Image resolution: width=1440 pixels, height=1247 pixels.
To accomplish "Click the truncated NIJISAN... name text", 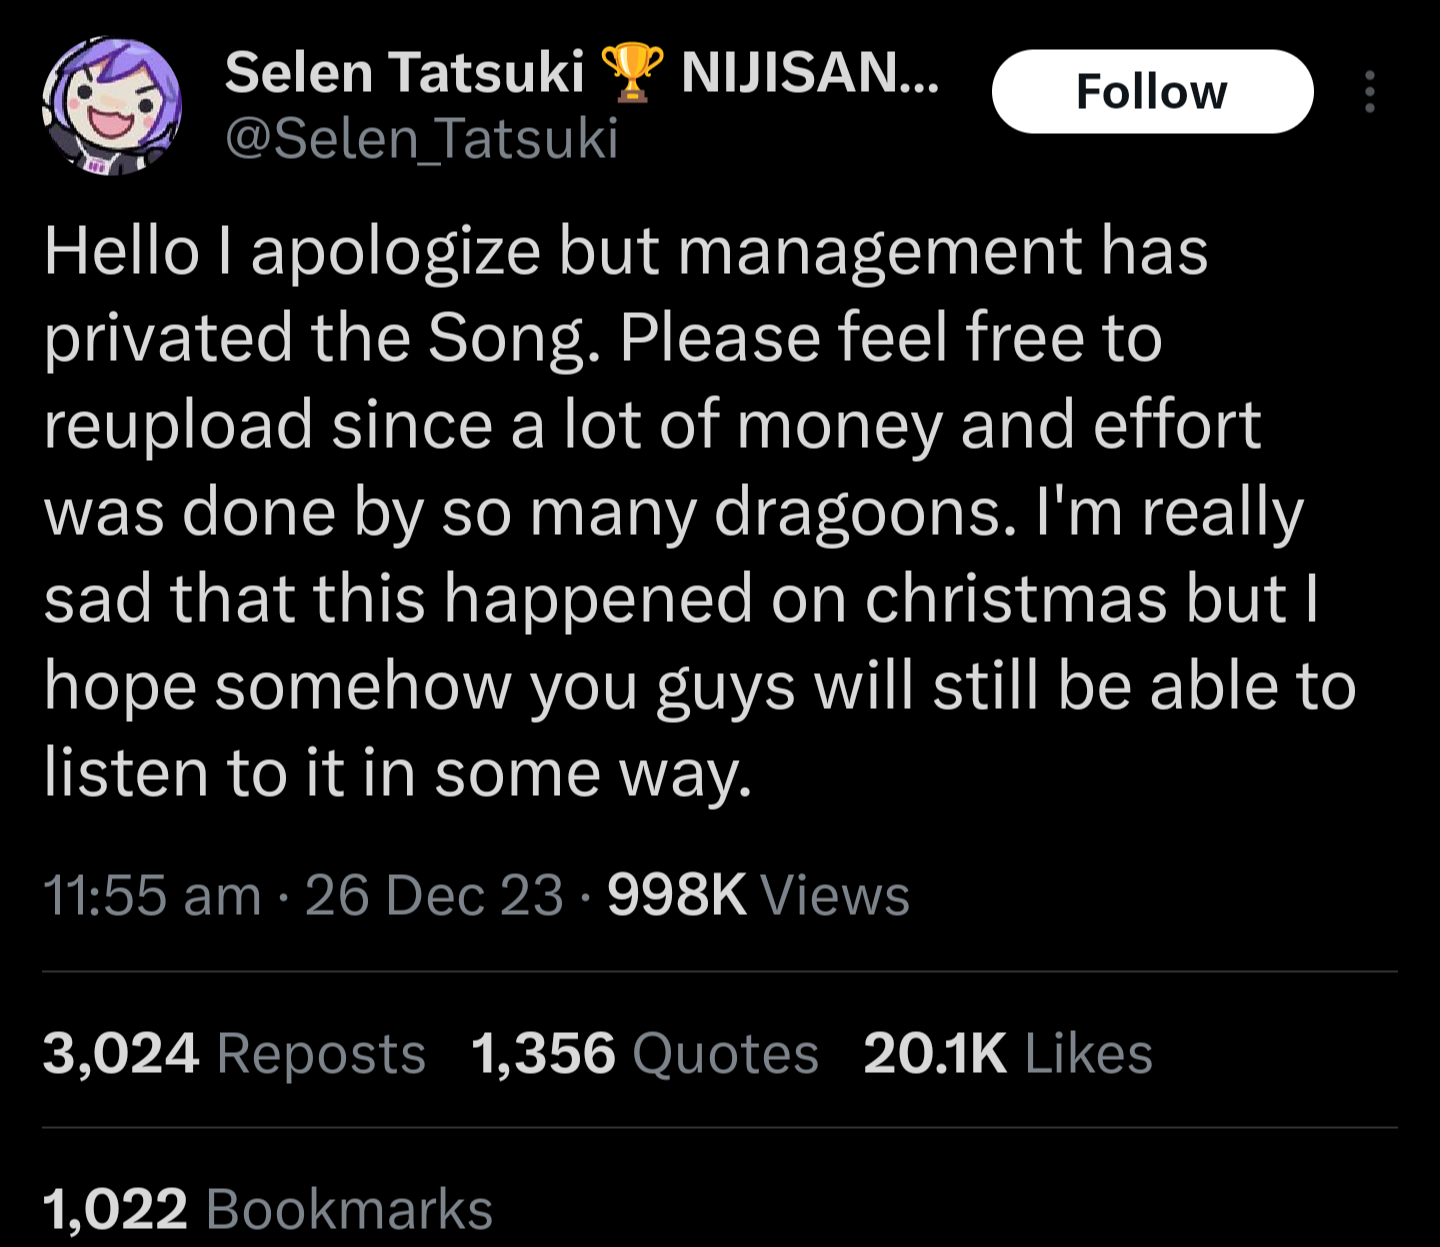I will pyautogui.click(x=810, y=73).
